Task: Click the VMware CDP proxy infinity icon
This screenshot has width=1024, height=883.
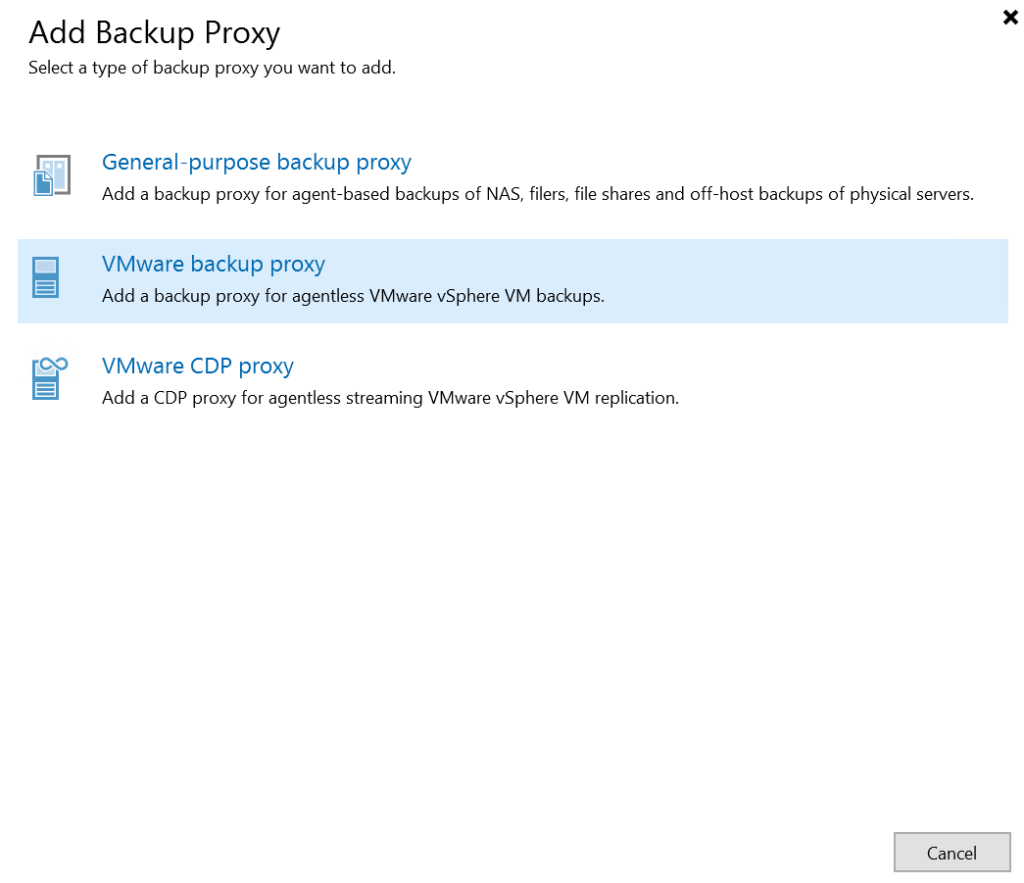Action: pyautogui.click(x=50, y=379)
